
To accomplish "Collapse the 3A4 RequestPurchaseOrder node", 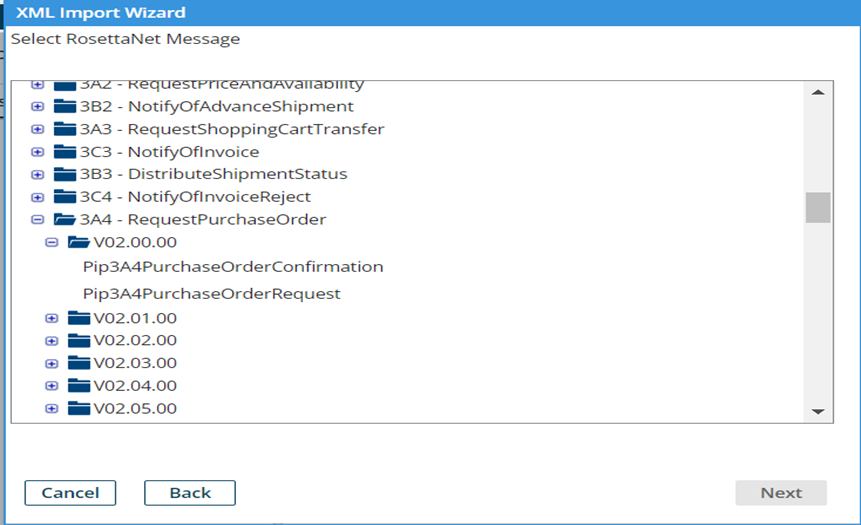I will 37,220.
